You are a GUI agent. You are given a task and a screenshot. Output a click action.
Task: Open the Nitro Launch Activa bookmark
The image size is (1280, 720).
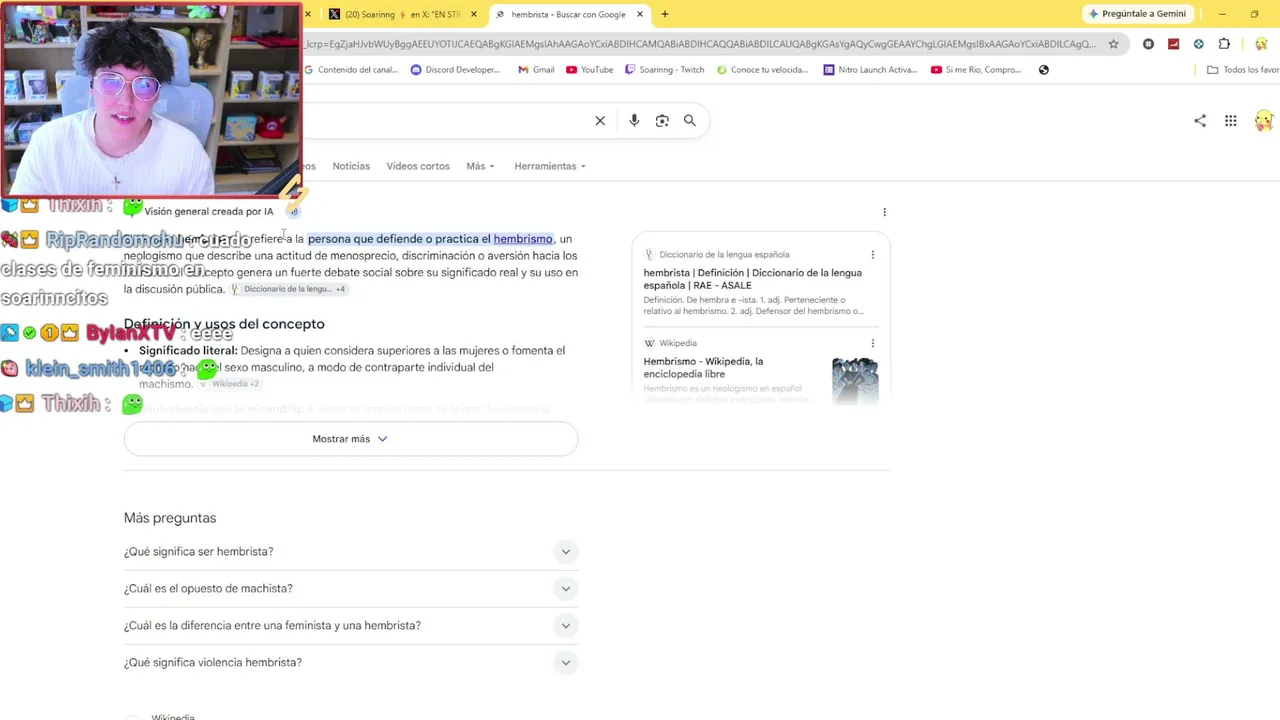pyautogui.click(x=870, y=70)
